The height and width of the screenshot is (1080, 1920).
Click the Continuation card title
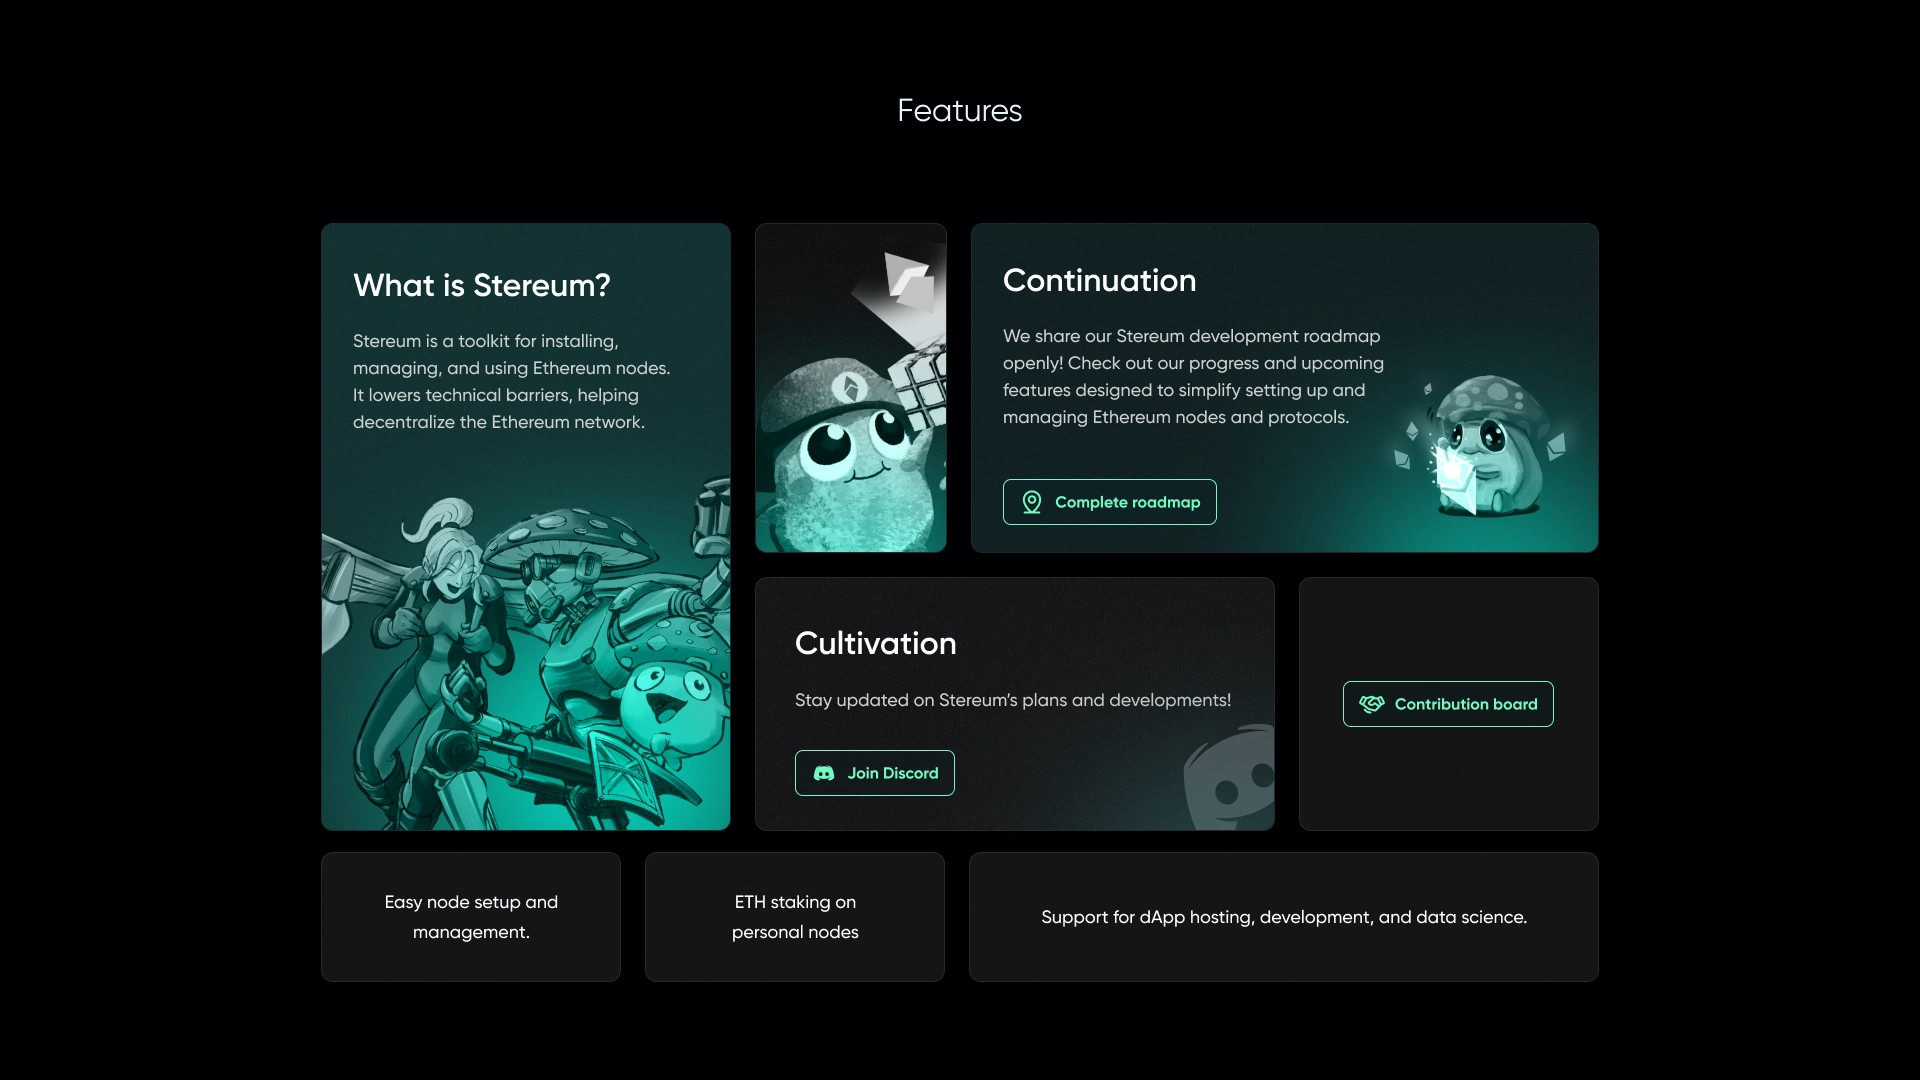(1099, 280)
